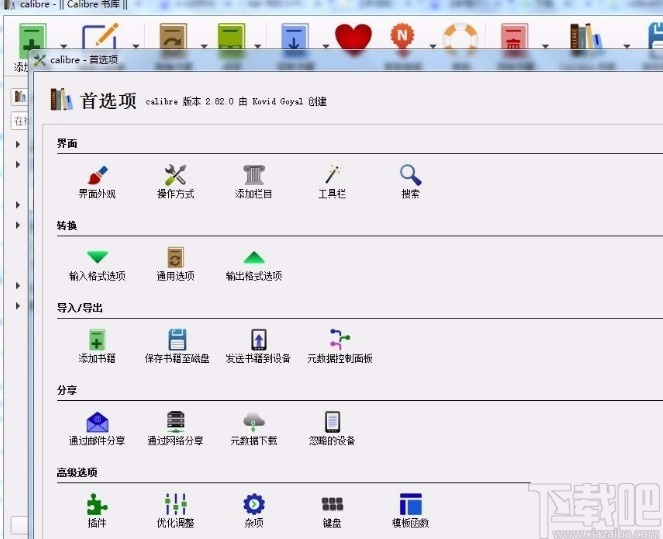Click Add books icon in main calibre toolbar

point(32,37)
